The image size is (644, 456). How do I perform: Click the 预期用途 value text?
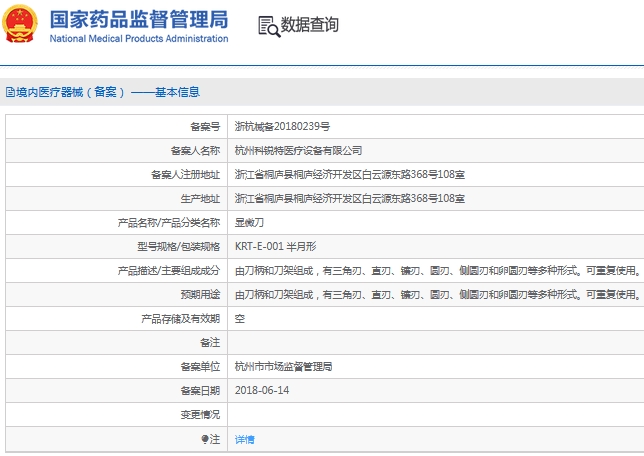pos(438,295)
